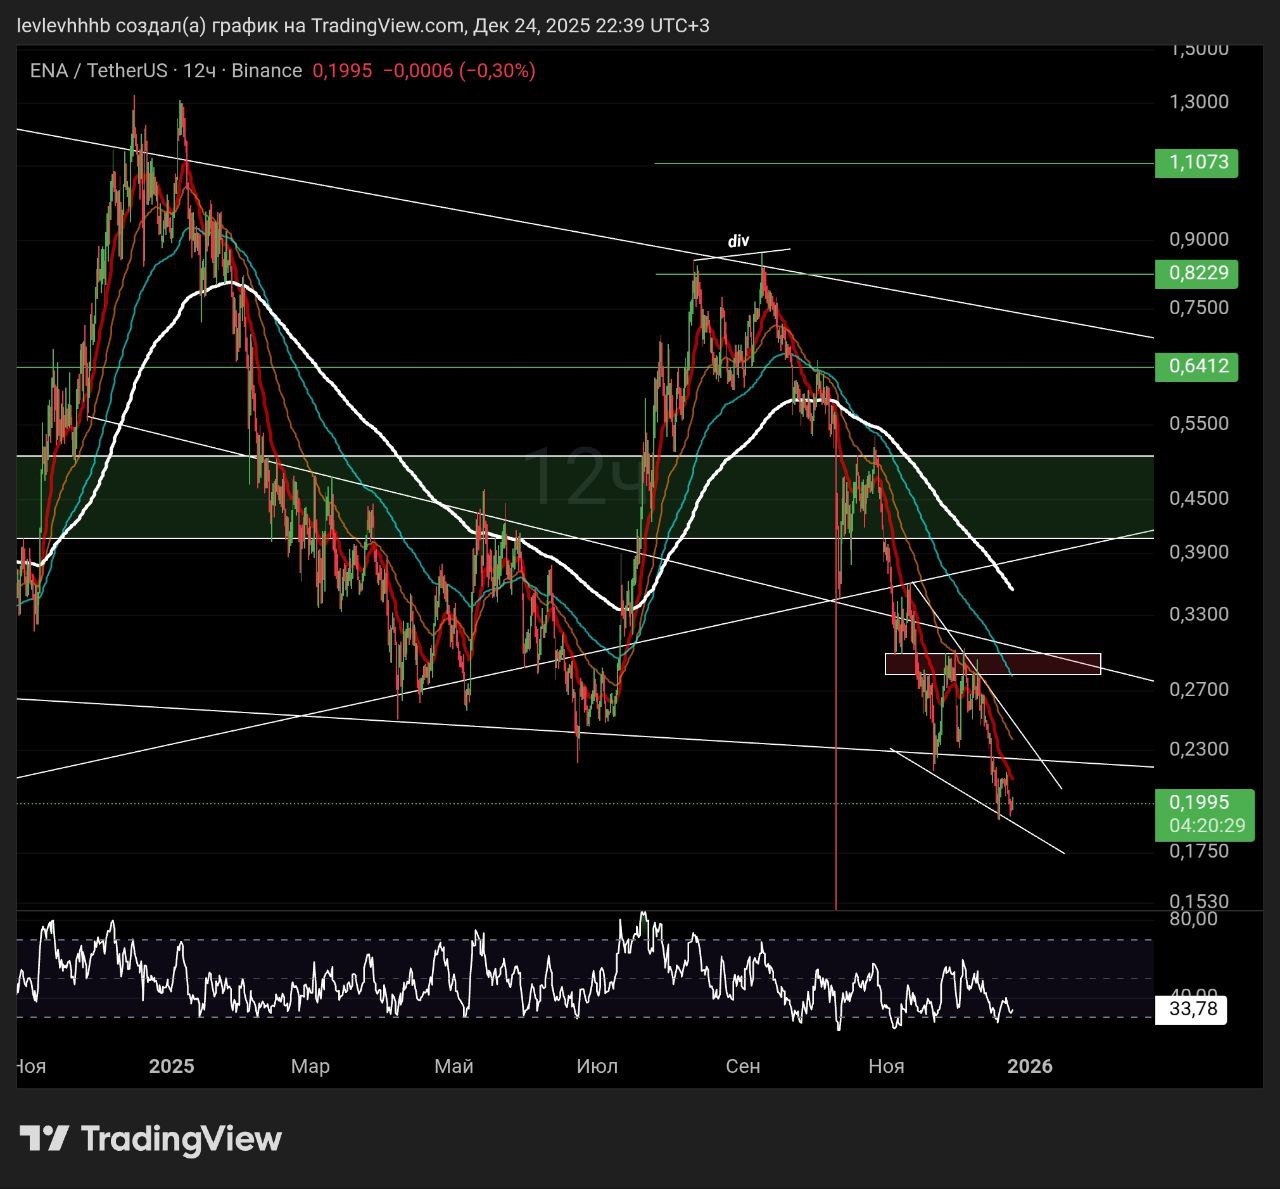Click the ENA / TetherUS symbol title
Viewport: 1280px width, 1189px height.
98,70
